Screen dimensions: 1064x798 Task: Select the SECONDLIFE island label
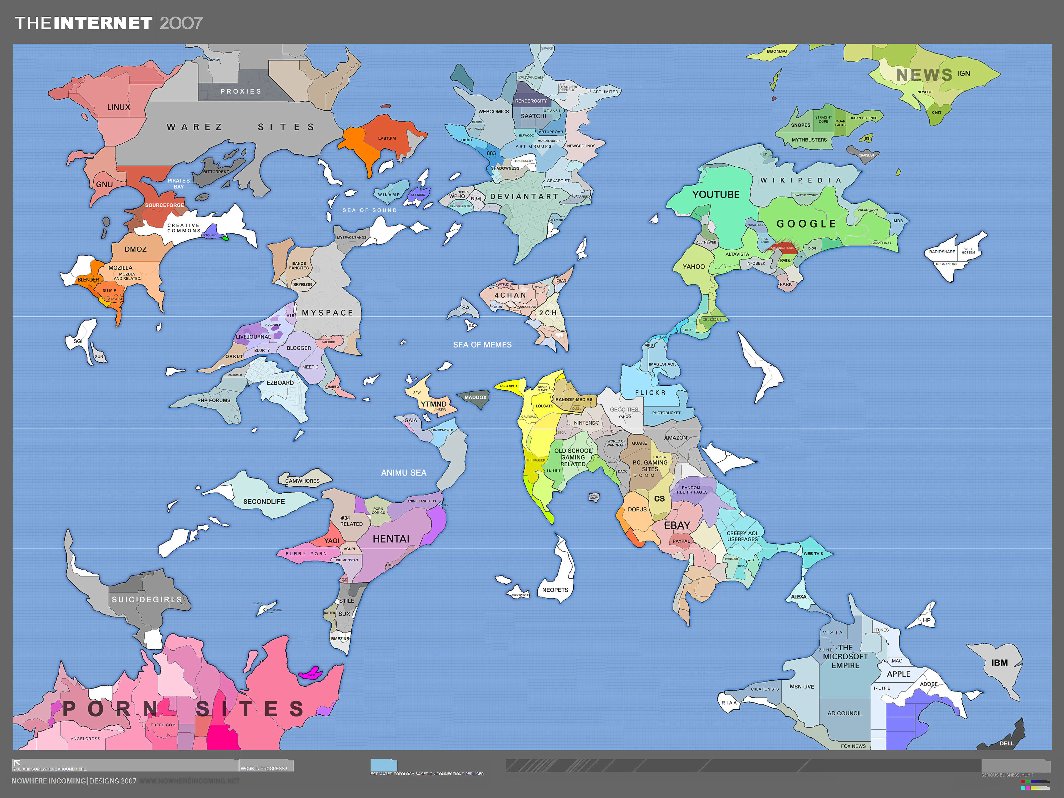264,501
